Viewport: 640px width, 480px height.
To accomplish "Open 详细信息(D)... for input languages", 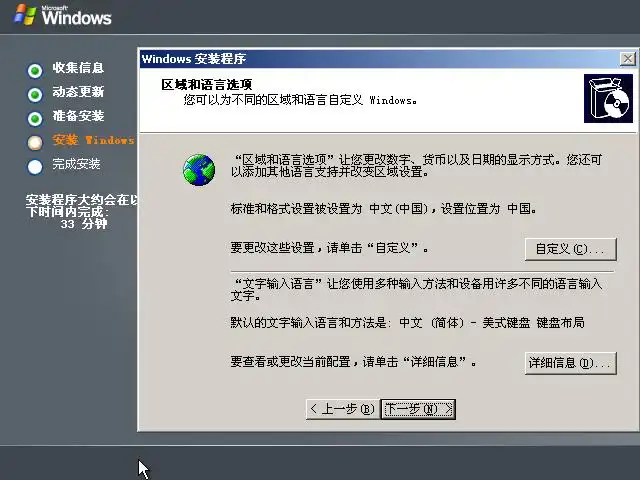I will pyautogui.click(x=571, y=363).
